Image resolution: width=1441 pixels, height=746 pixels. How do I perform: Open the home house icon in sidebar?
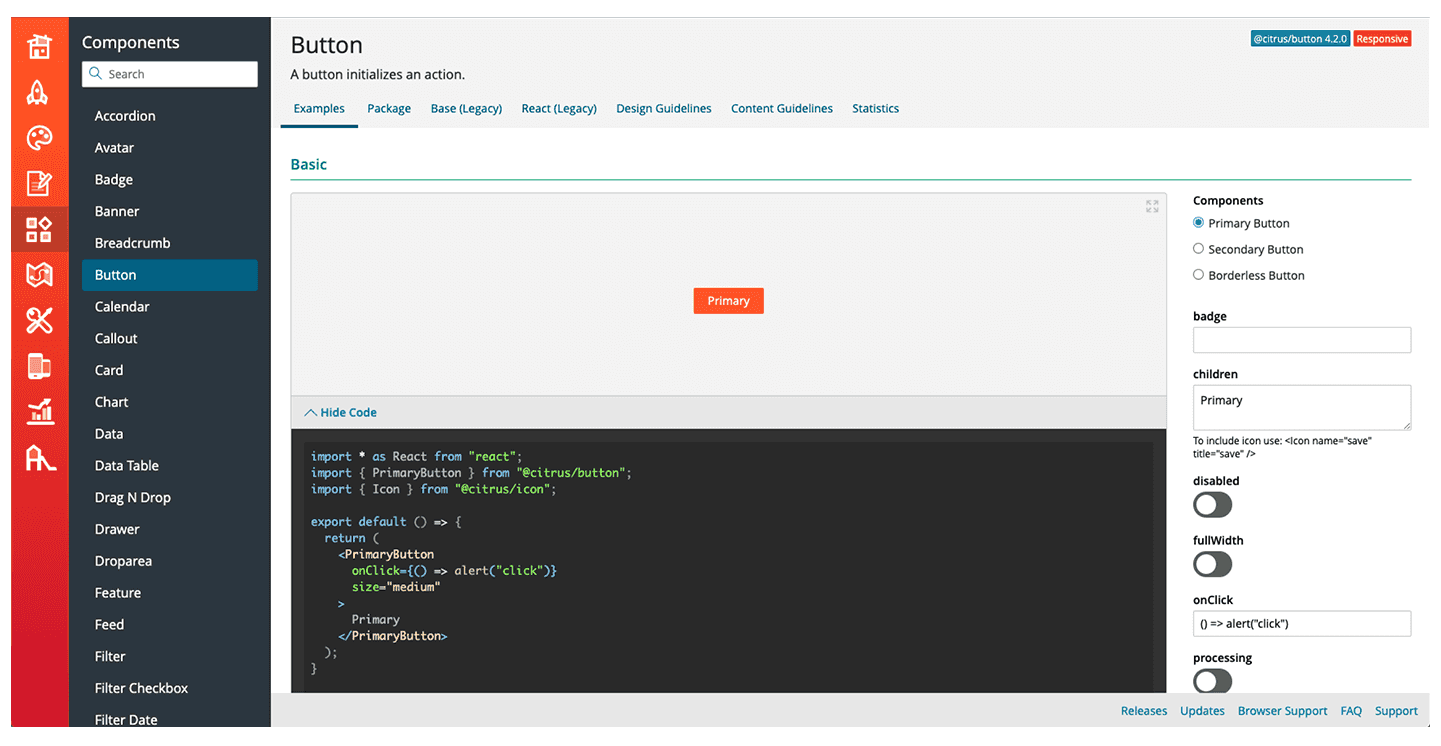(x=39, y=45)
